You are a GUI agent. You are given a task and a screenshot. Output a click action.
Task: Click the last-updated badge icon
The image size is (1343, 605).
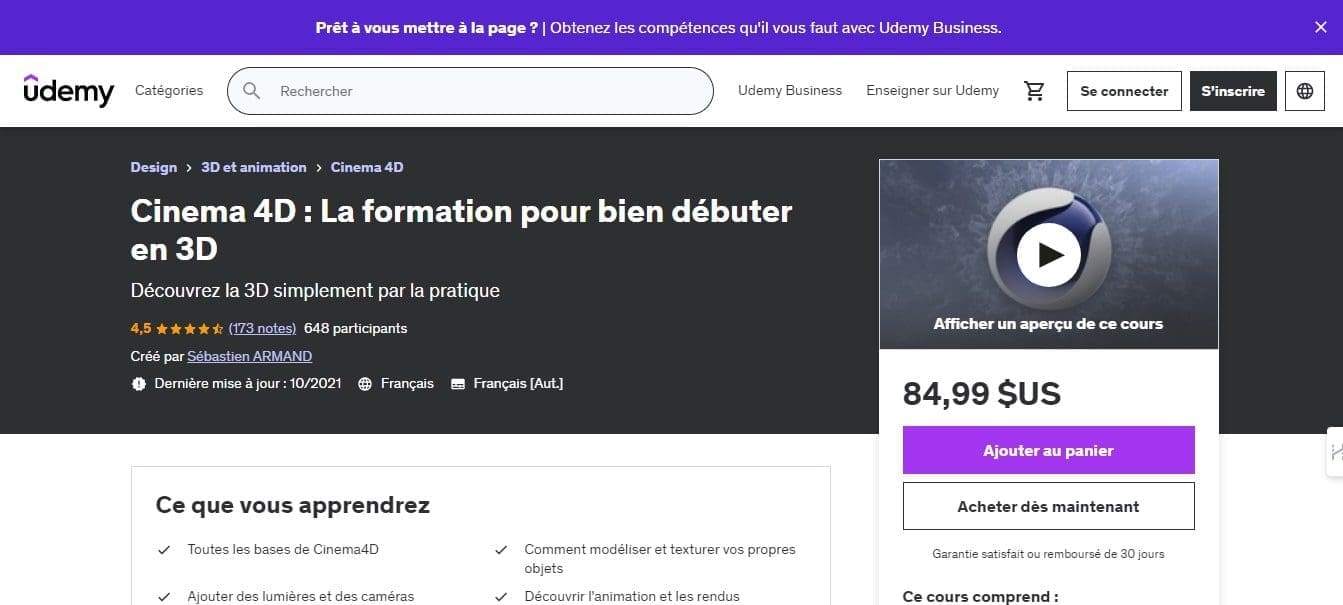[x=138, y=384]
